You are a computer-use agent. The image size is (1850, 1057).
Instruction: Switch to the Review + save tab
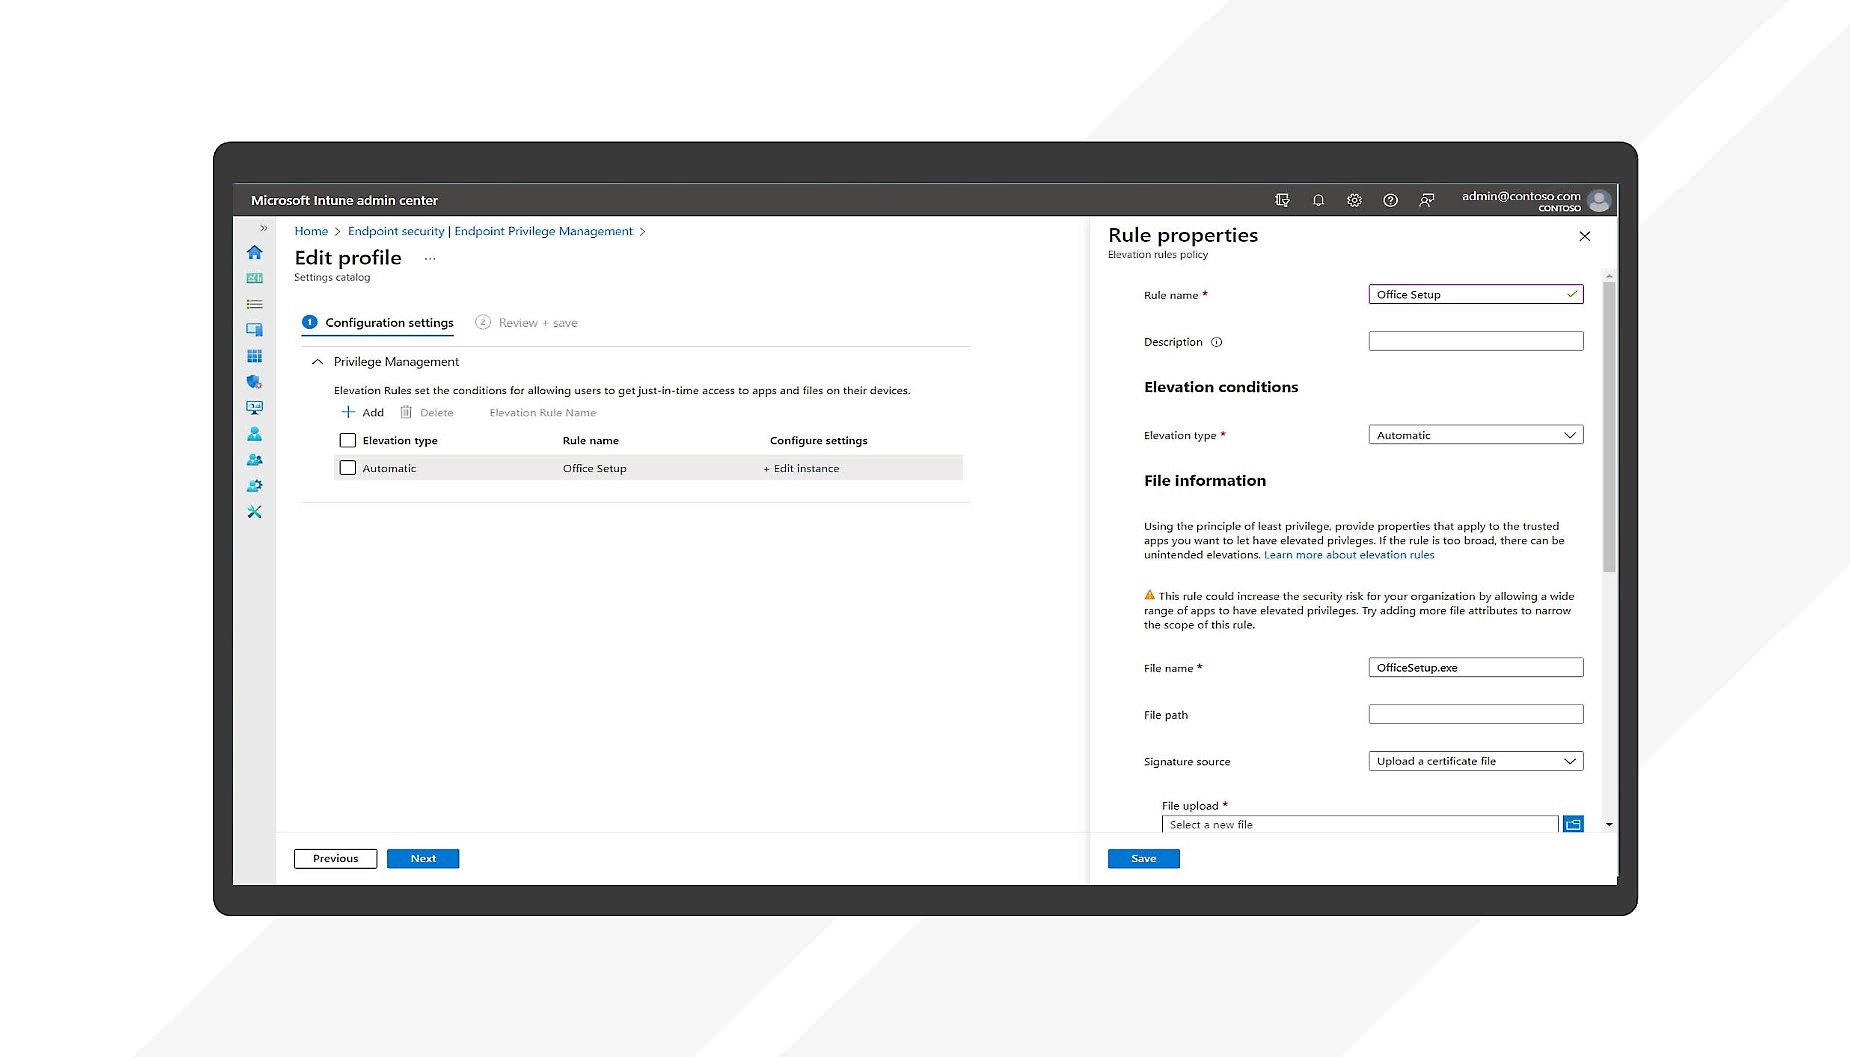(537, 323)
